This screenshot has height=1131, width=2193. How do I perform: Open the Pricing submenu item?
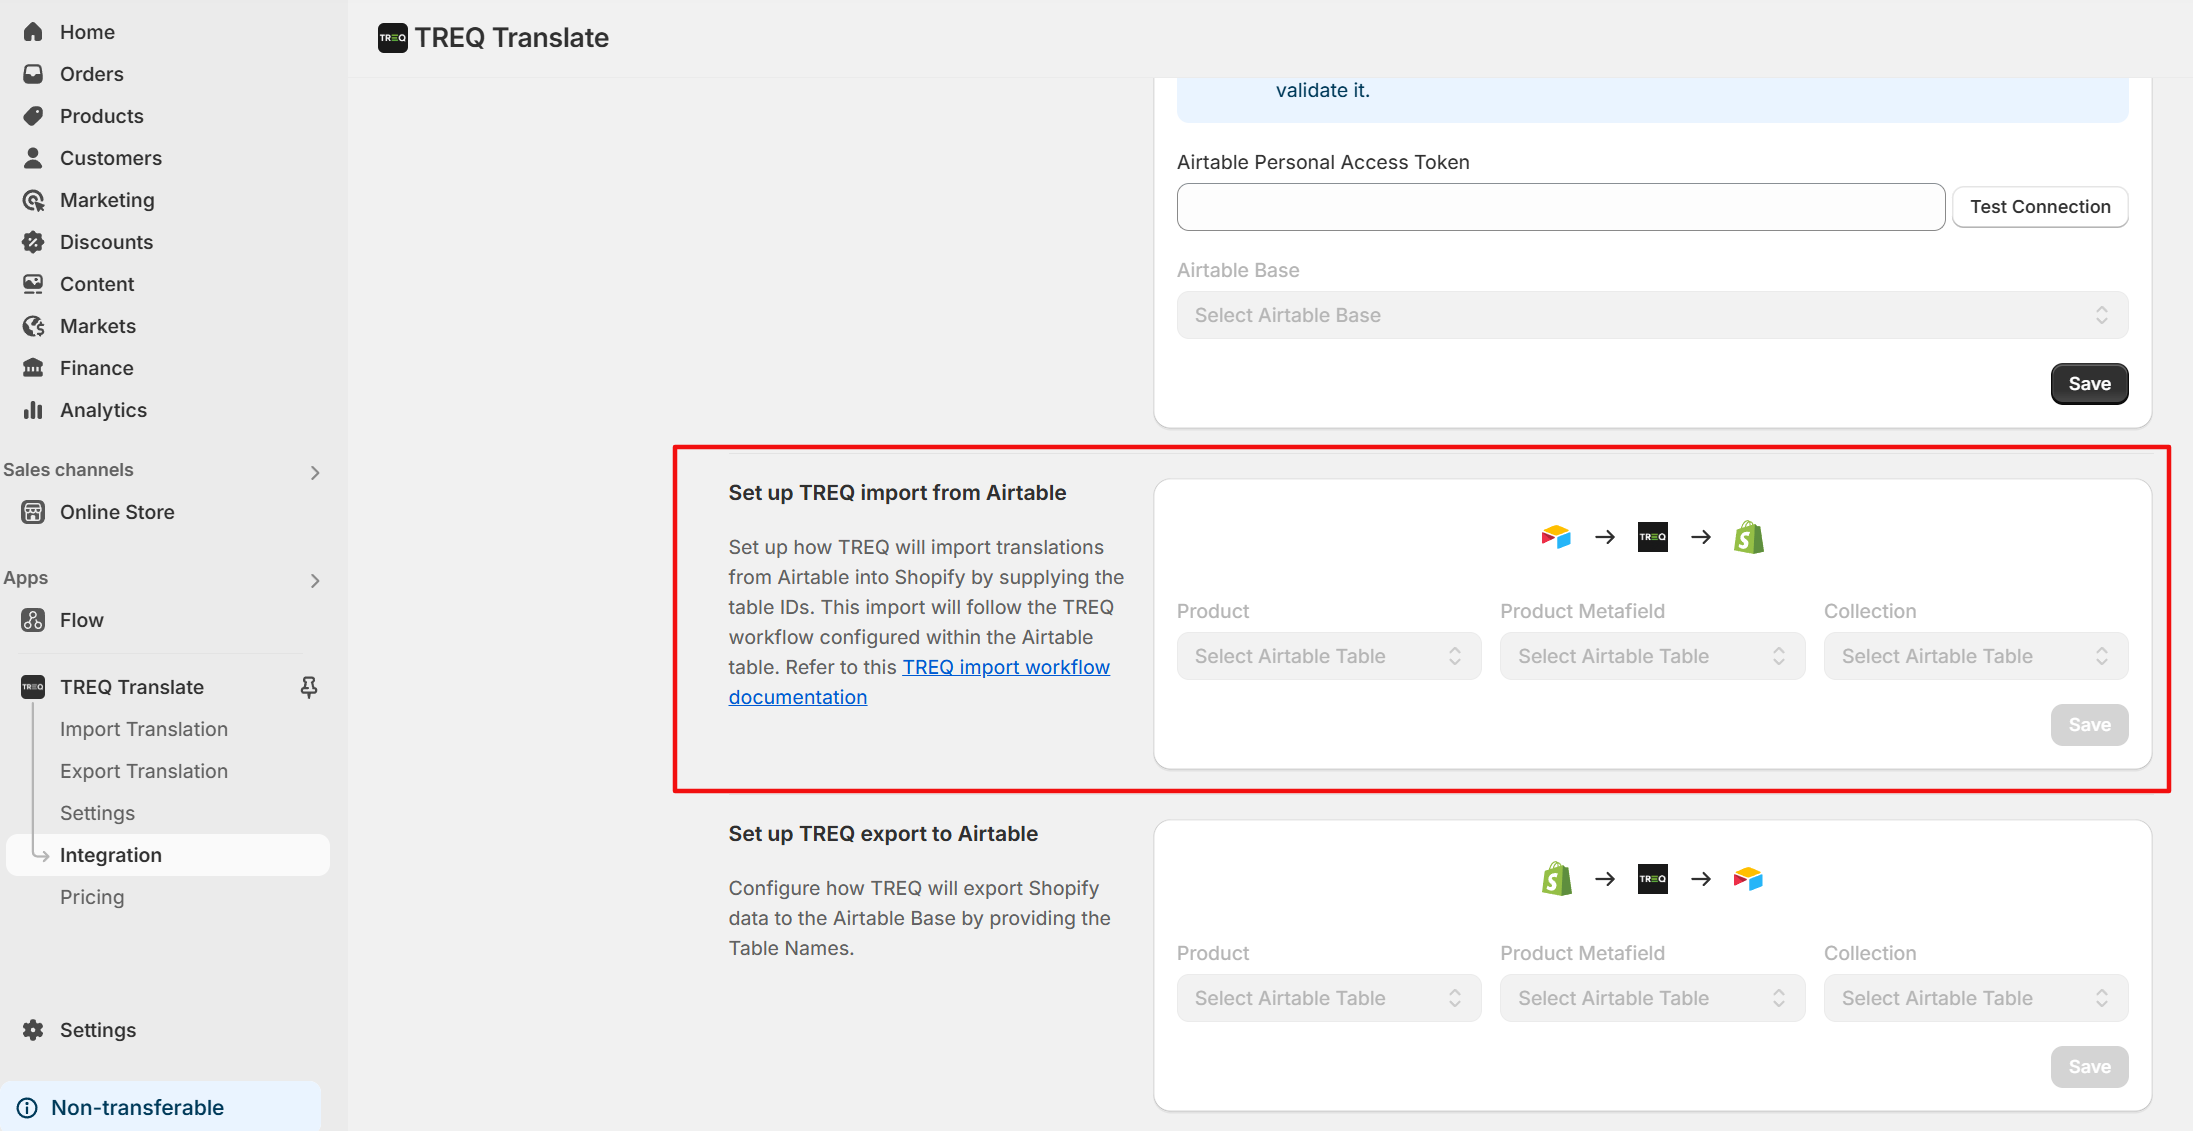click(x=92, y=897)
